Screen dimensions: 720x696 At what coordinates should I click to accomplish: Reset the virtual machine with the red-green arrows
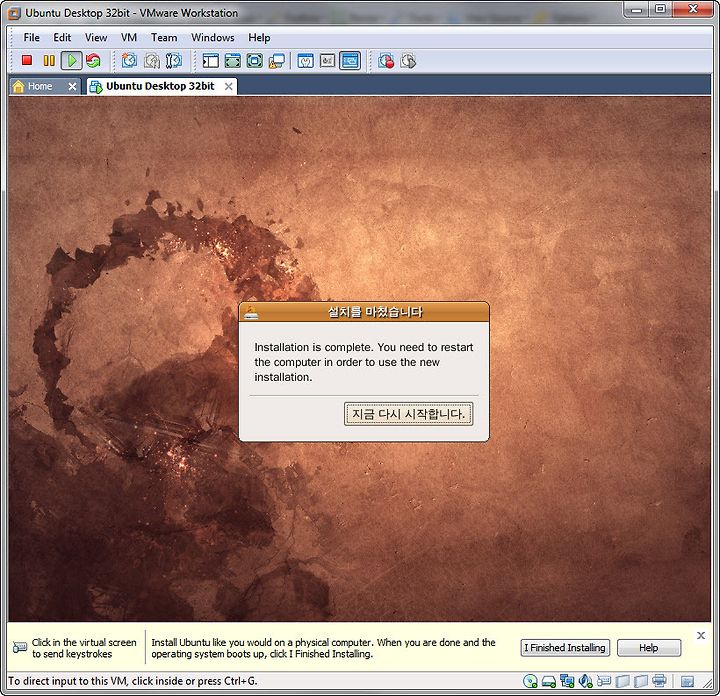tap(93, 61)
